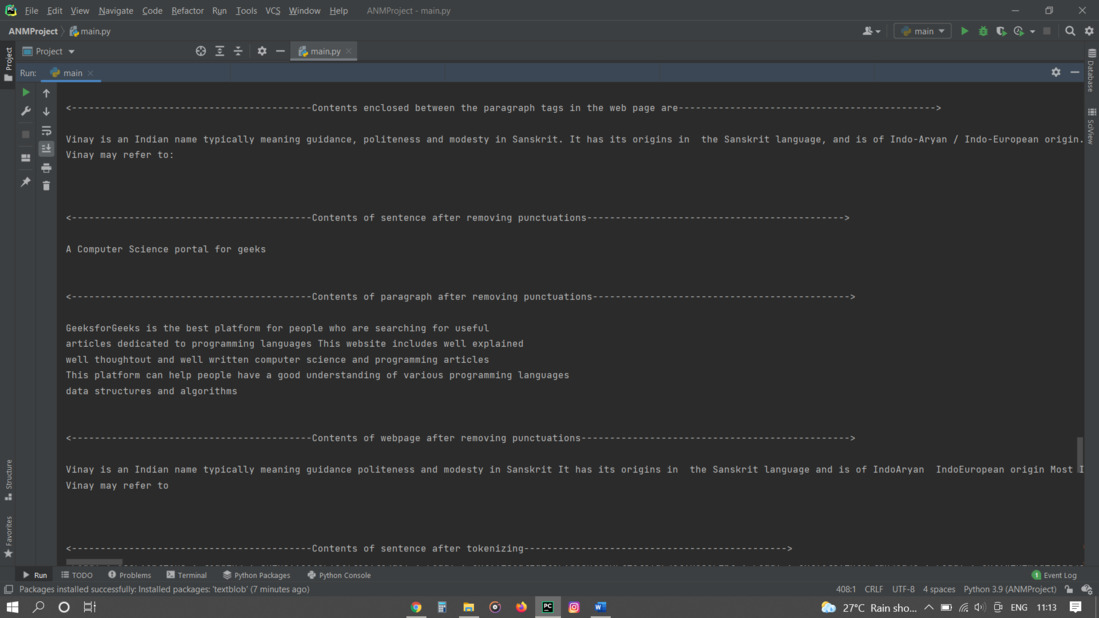Click ANMProject breadcrumb
Screen dimensions: 1099x618
pyautogui.click(x=33, y=31)
